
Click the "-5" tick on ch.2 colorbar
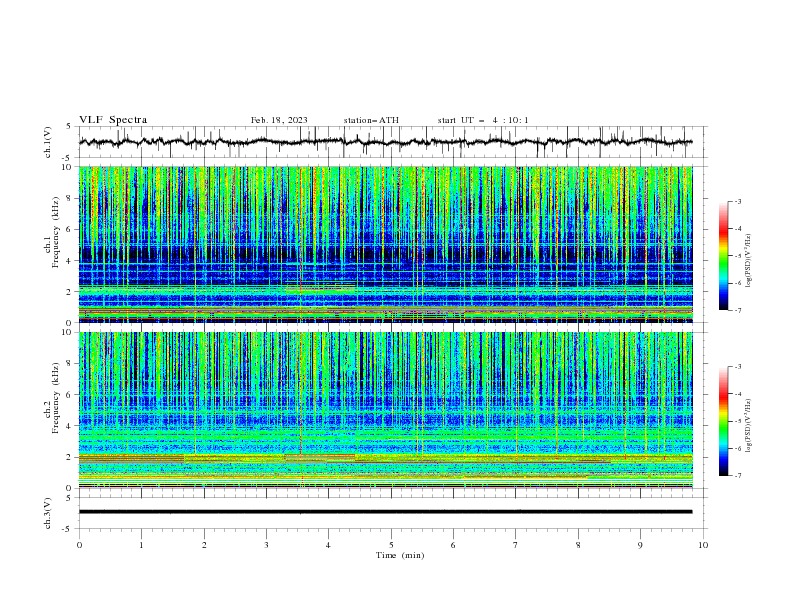738,421
